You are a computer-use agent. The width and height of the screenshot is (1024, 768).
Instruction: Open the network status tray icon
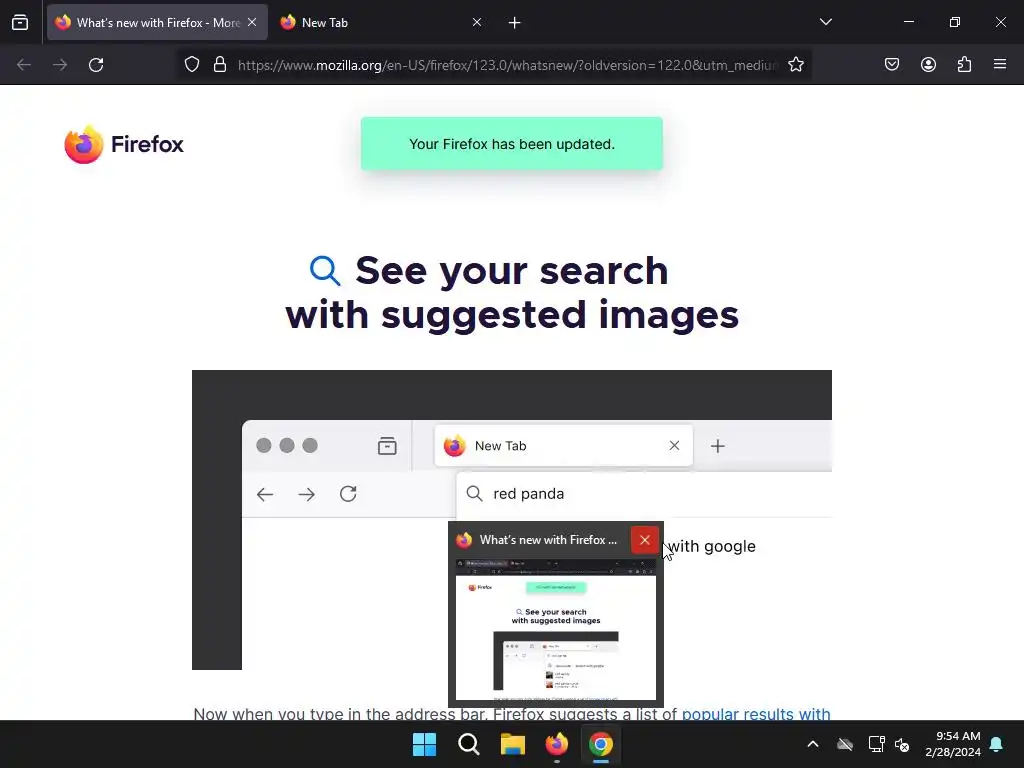tap(876, 744)
